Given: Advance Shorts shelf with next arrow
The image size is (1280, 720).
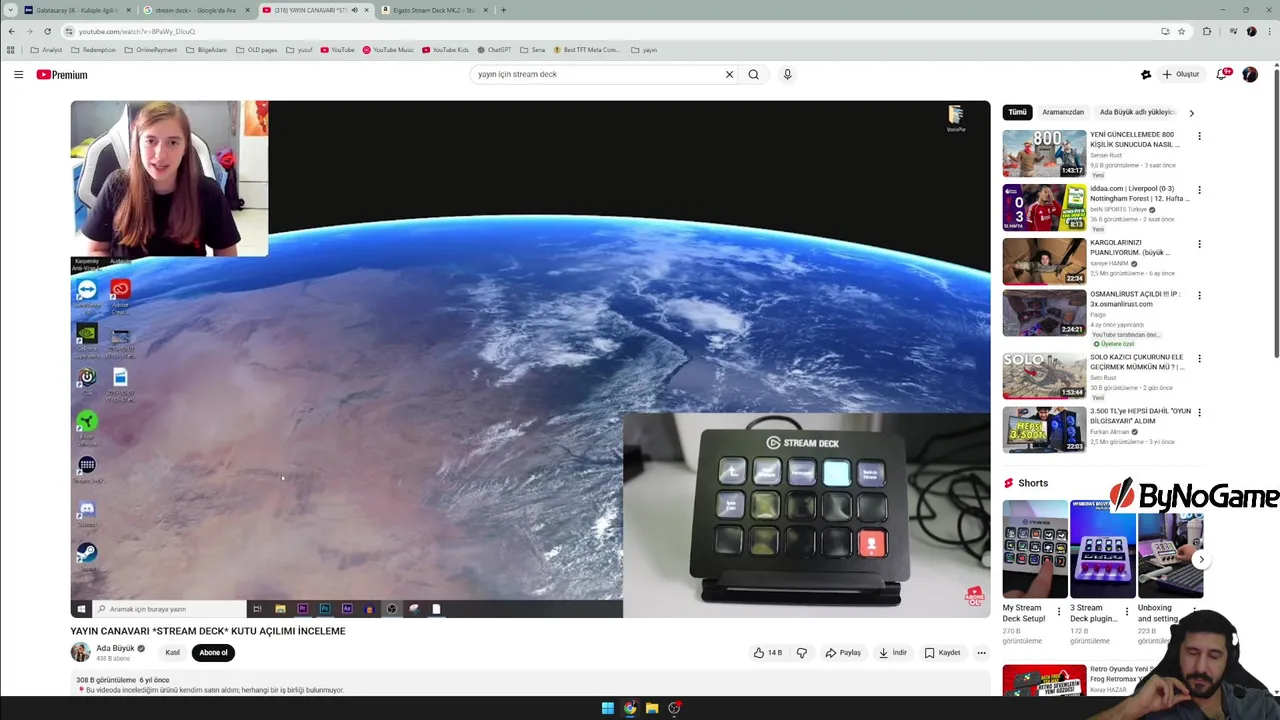Looking at the screenshot, I should tap(1201, 559).
